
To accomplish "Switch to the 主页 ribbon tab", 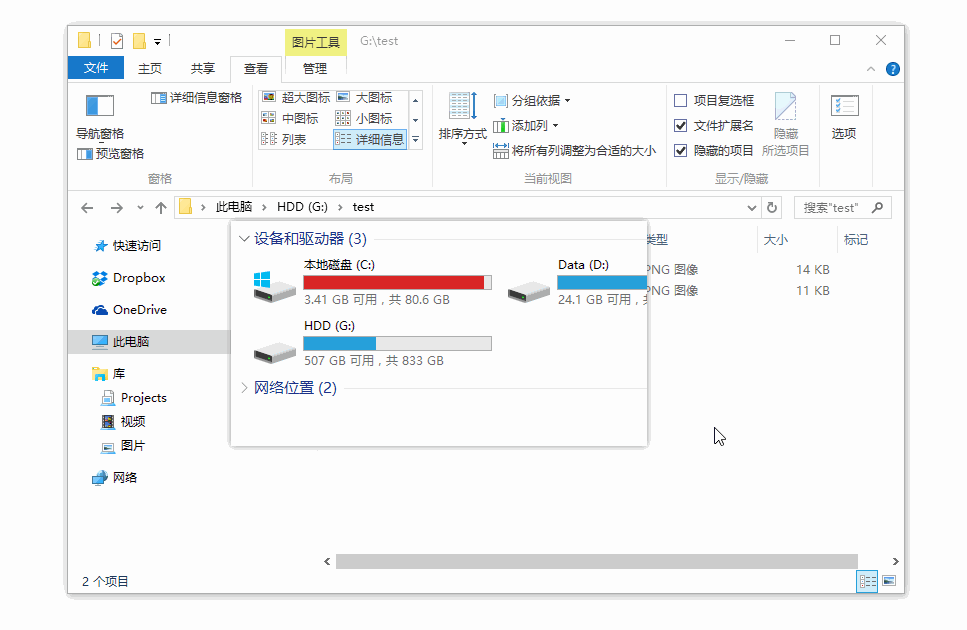I will click(148, 68).
